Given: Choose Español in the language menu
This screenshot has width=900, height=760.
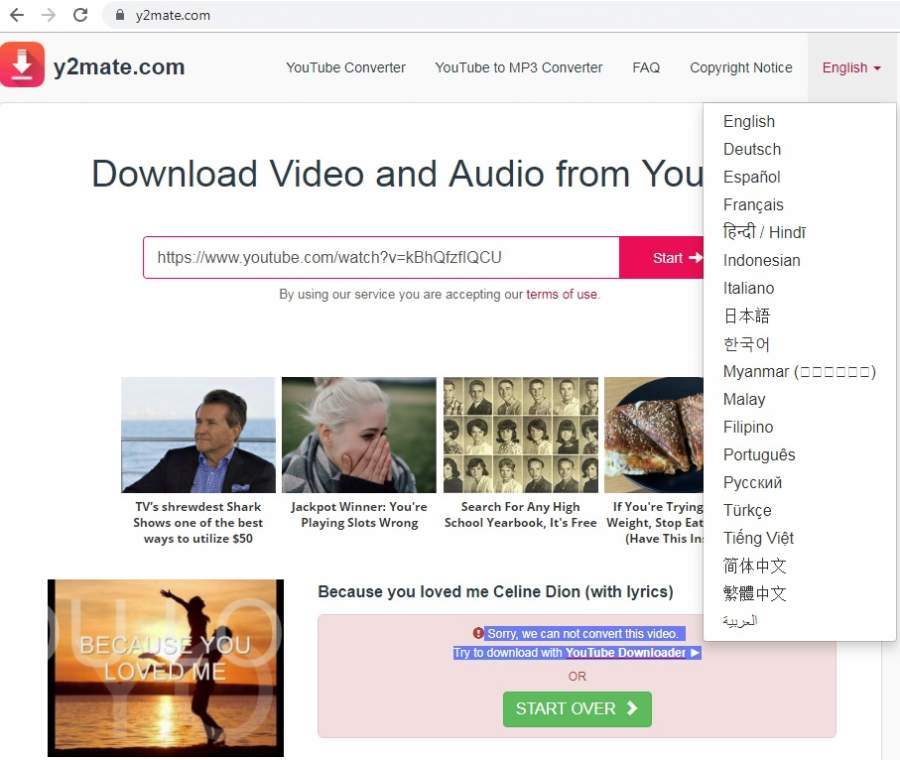Looking at the screenshot, I should tap(752, 177).
